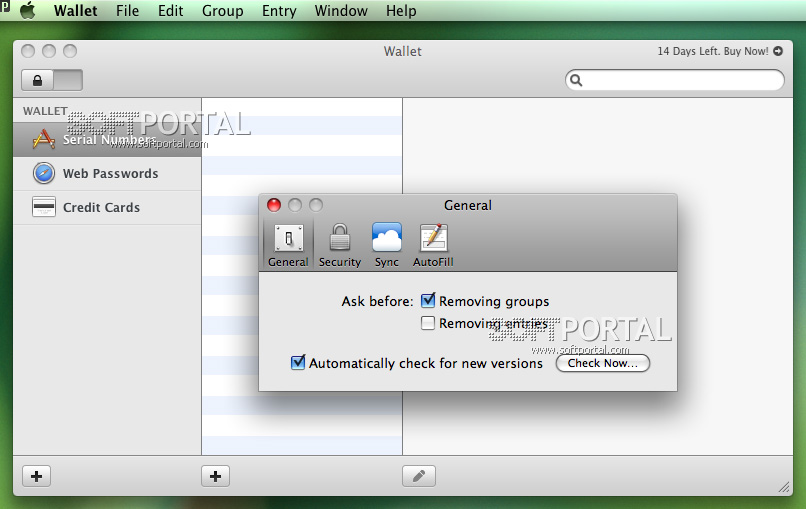Click the magnifier icon in search field
This screenshot has width=806, height=509.
click(576, 80)
